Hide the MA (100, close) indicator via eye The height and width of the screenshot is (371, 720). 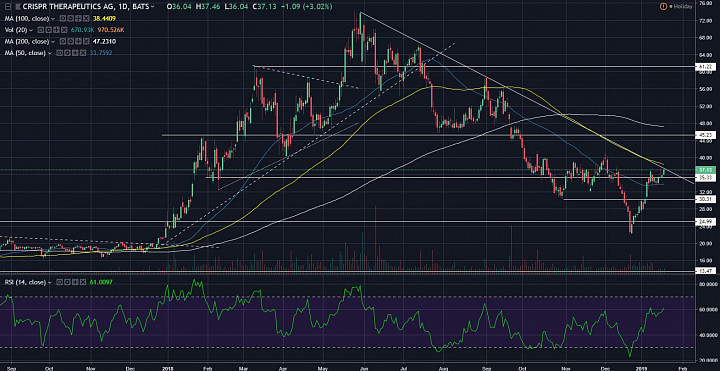pos(63,18)
